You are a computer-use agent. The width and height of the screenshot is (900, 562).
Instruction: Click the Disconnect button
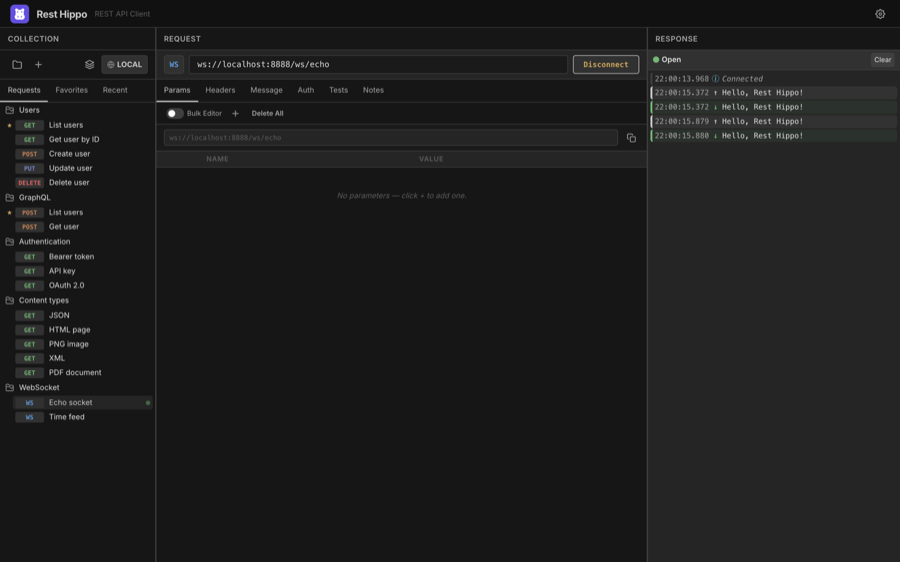(606, 64)
